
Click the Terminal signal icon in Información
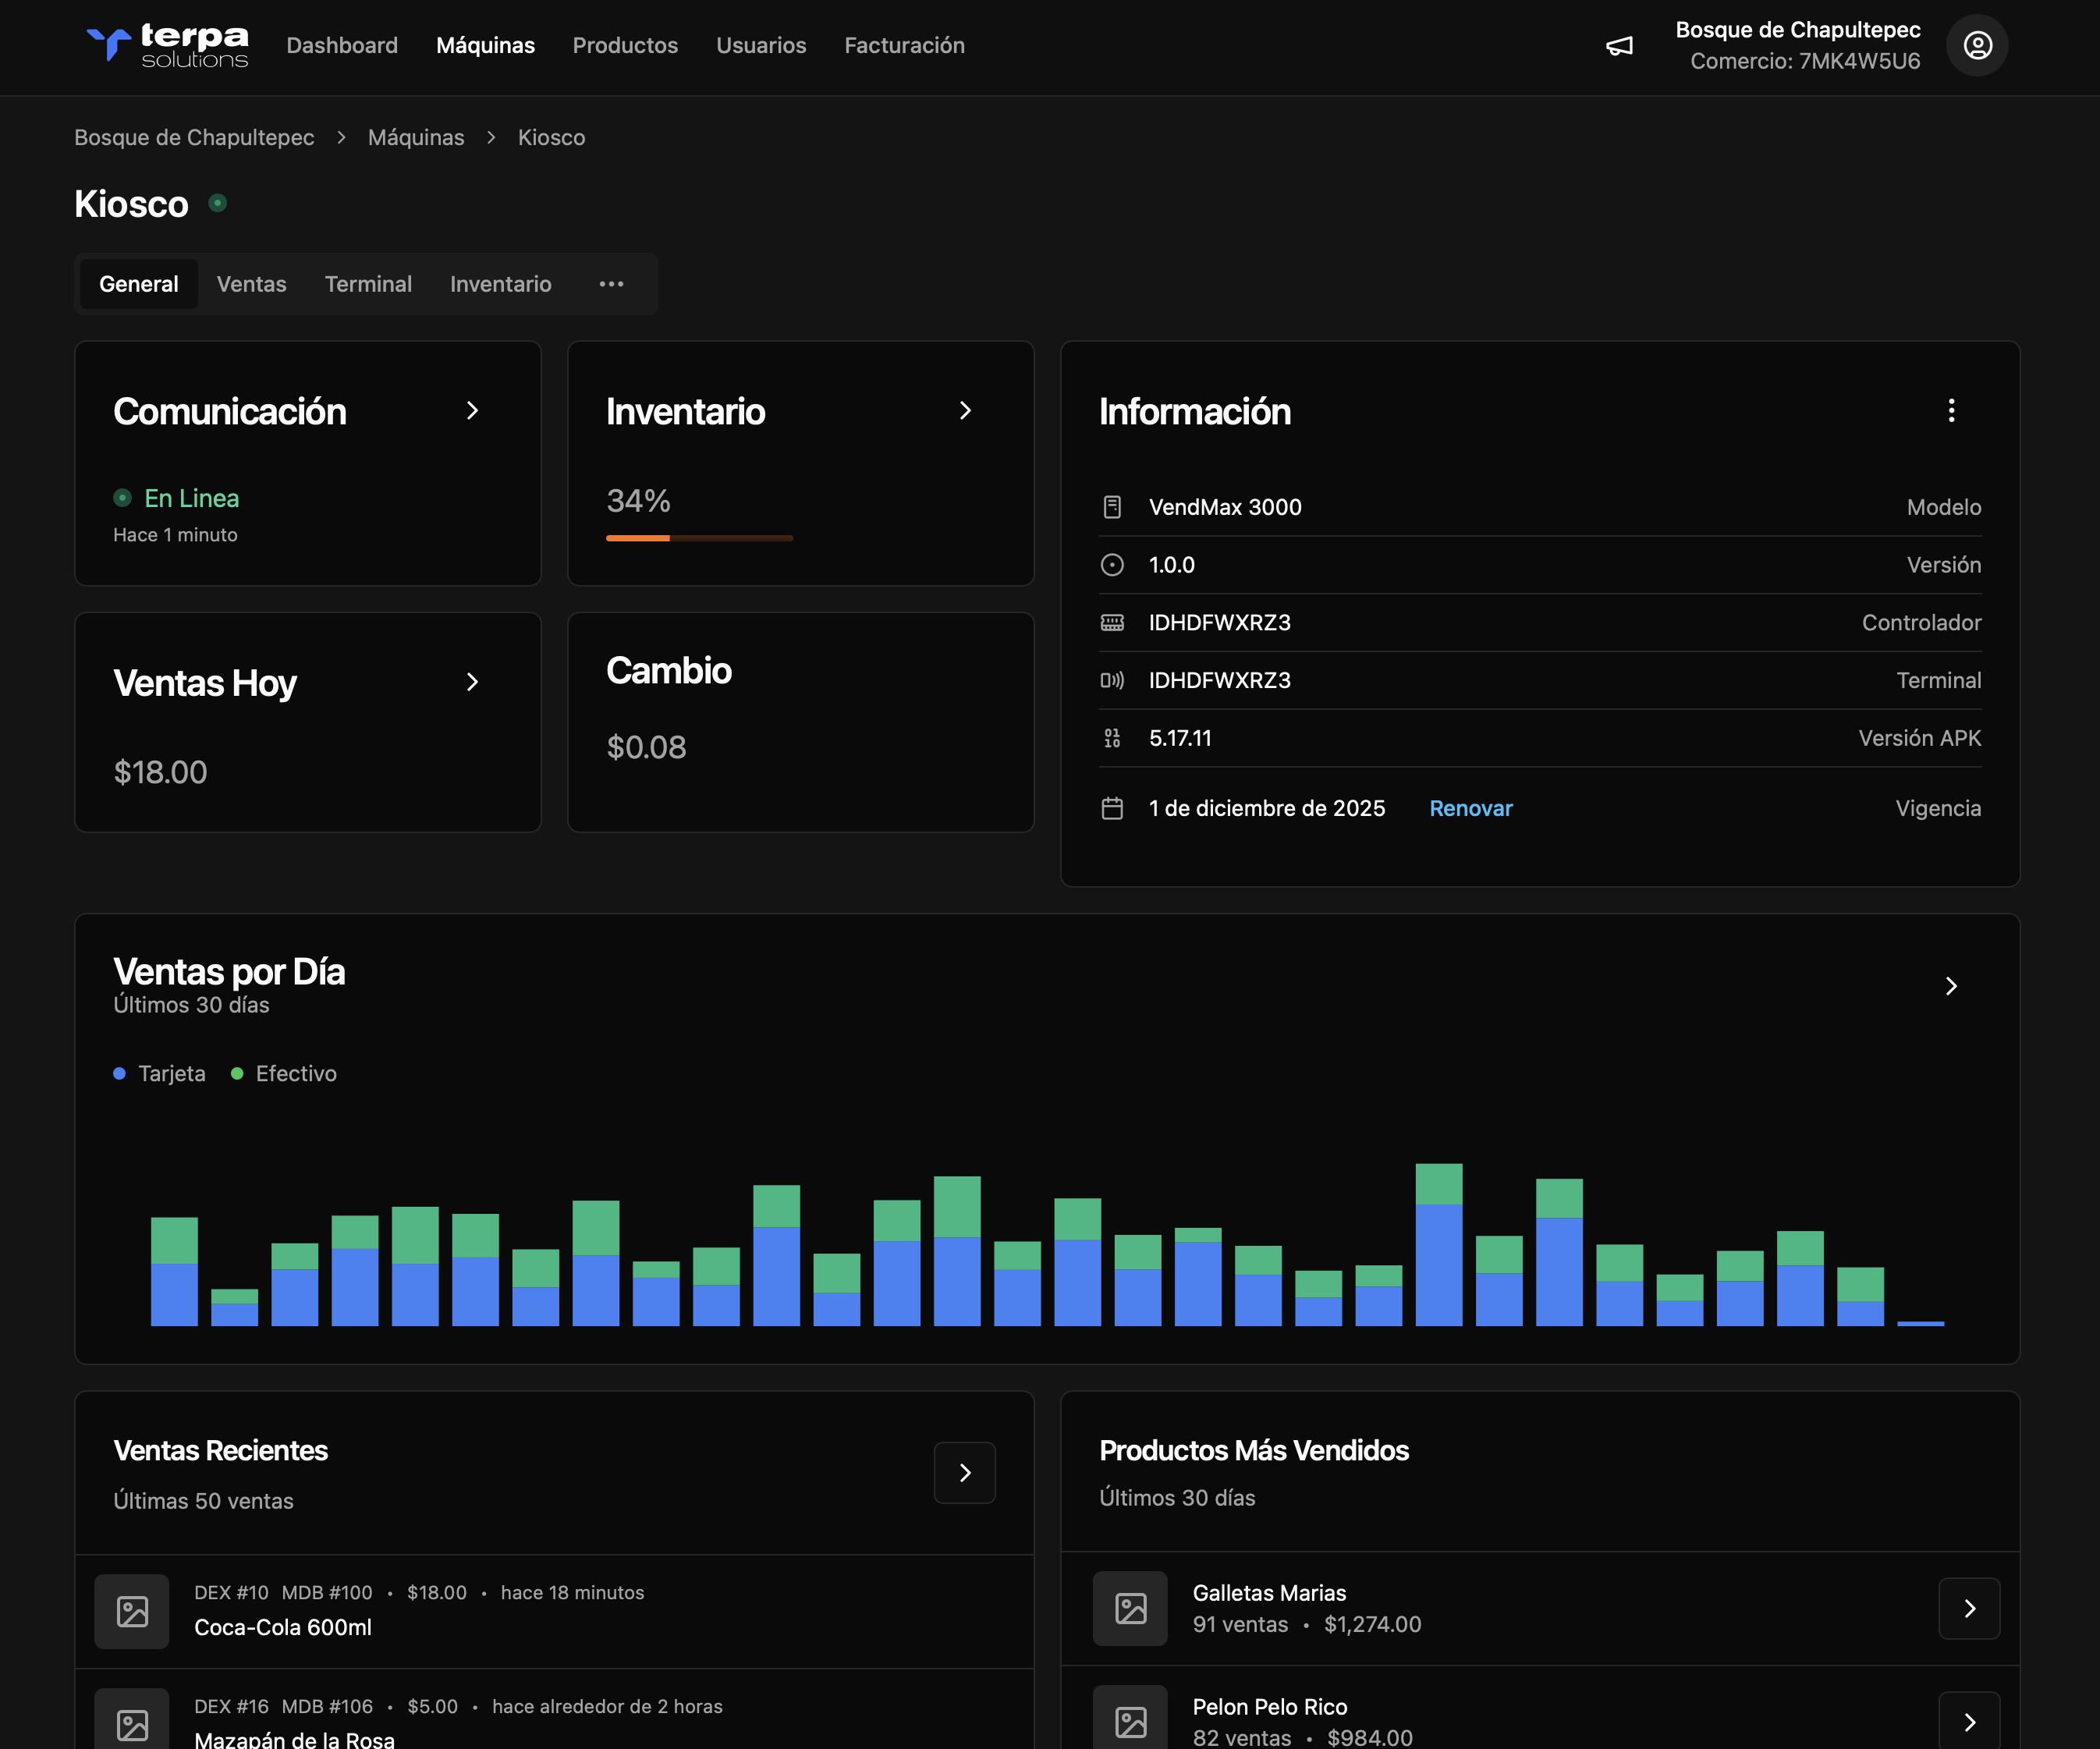[1112, 680]
